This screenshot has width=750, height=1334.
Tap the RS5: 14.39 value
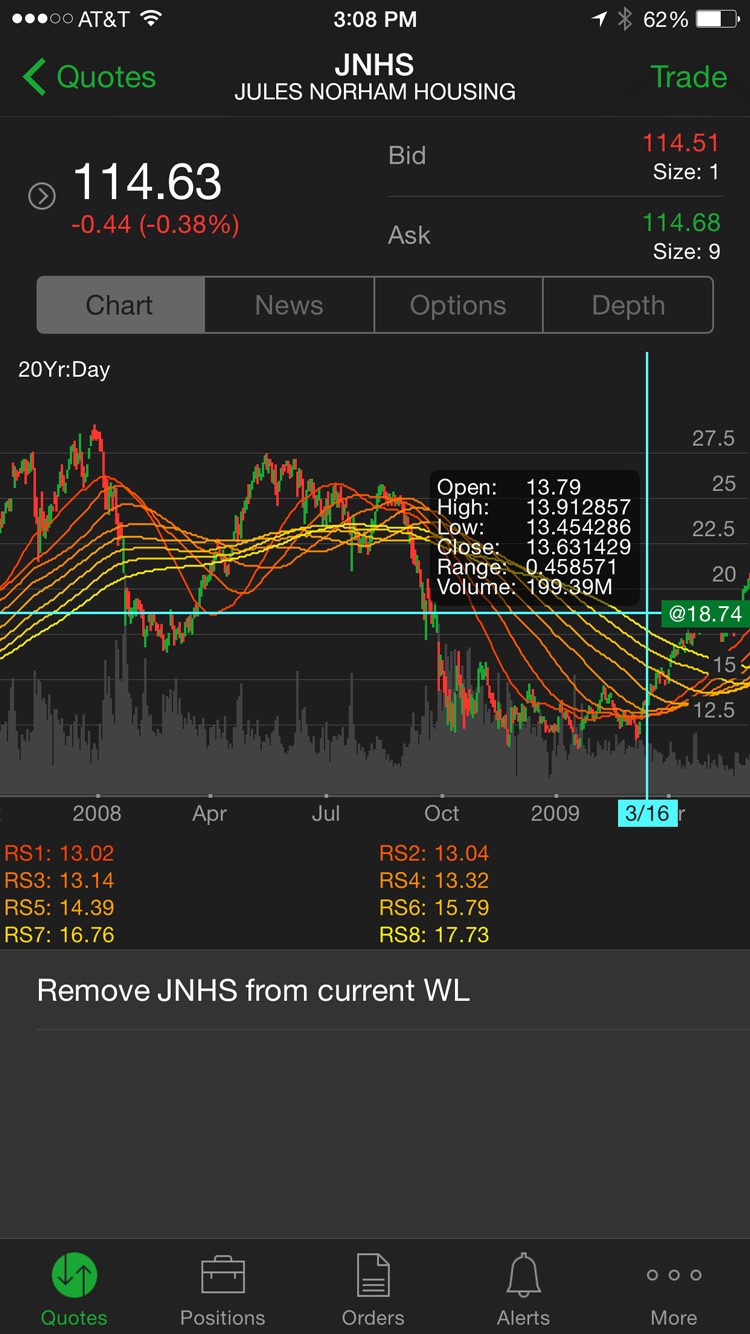59,908
